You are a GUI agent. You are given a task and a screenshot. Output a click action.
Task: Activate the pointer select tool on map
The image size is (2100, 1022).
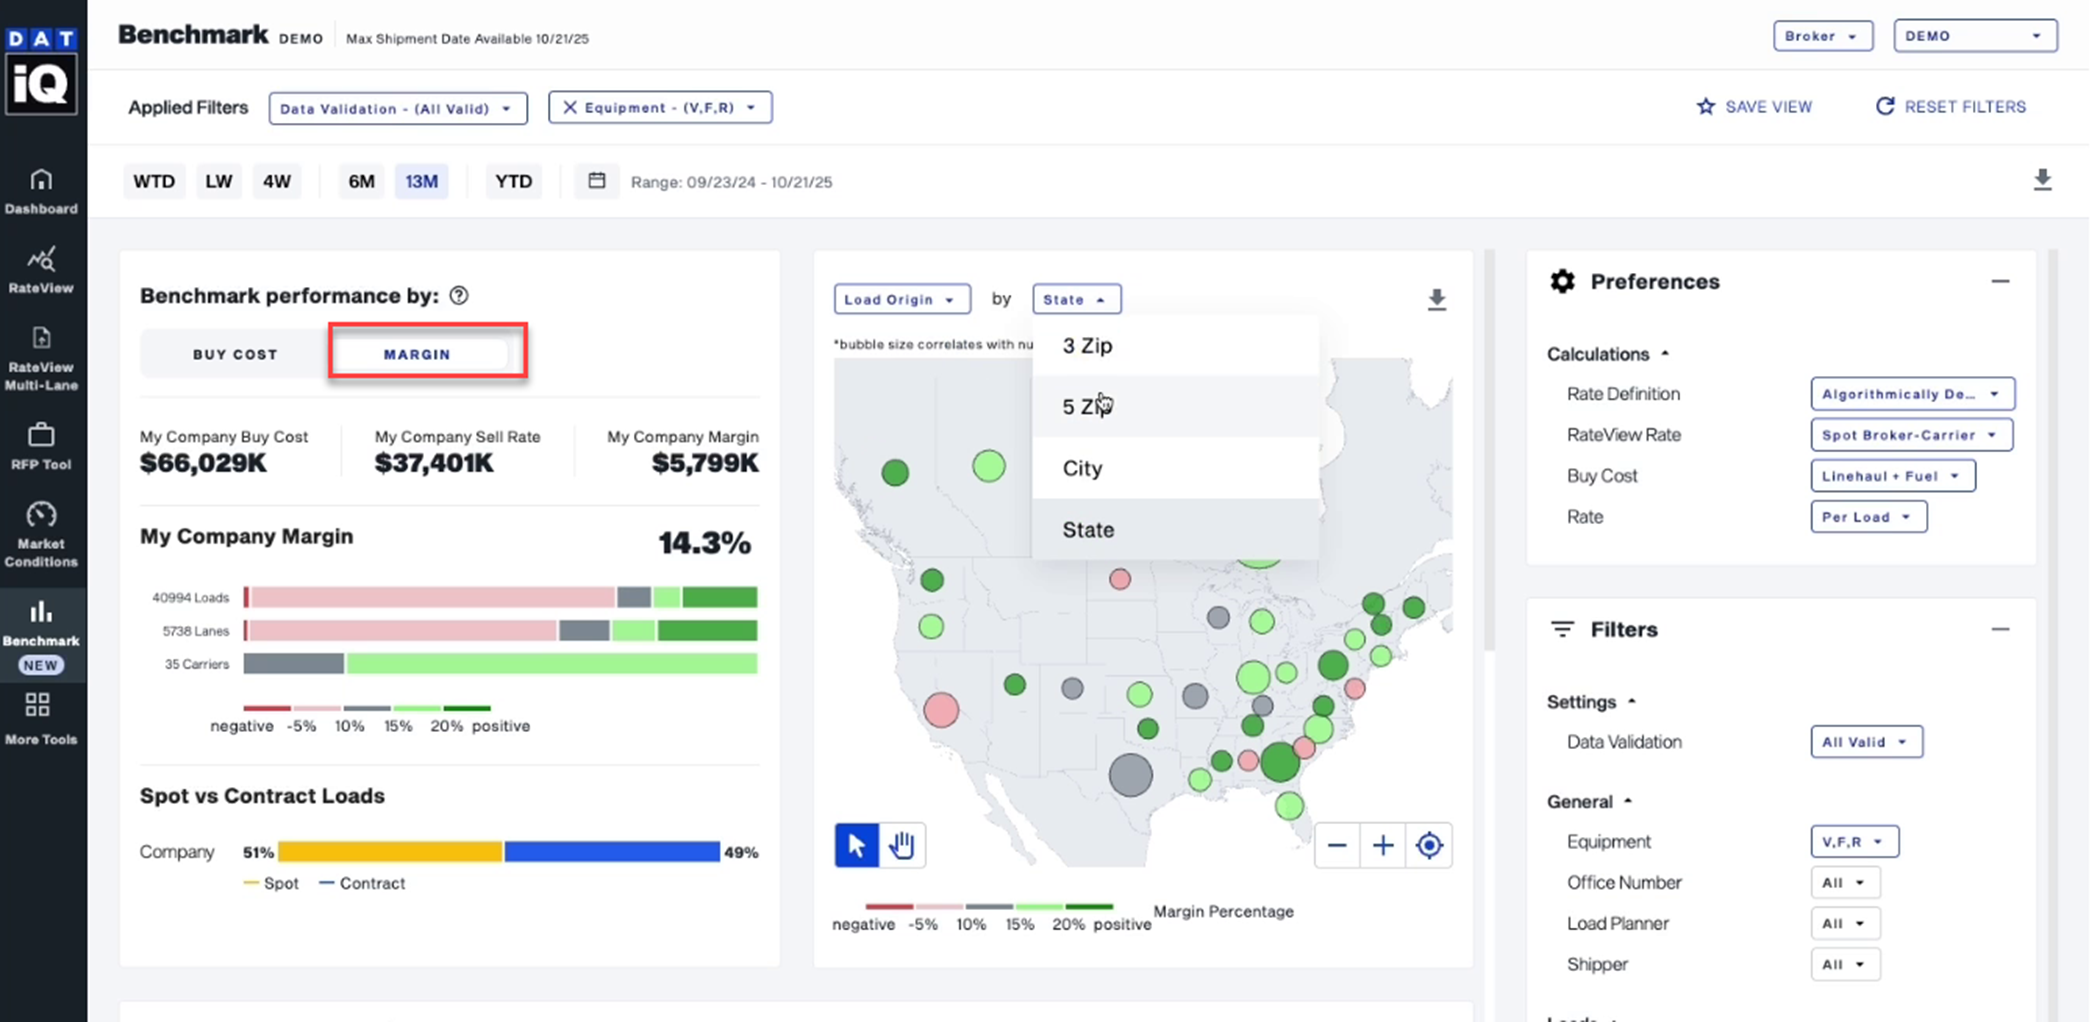(x=857, y=845)
